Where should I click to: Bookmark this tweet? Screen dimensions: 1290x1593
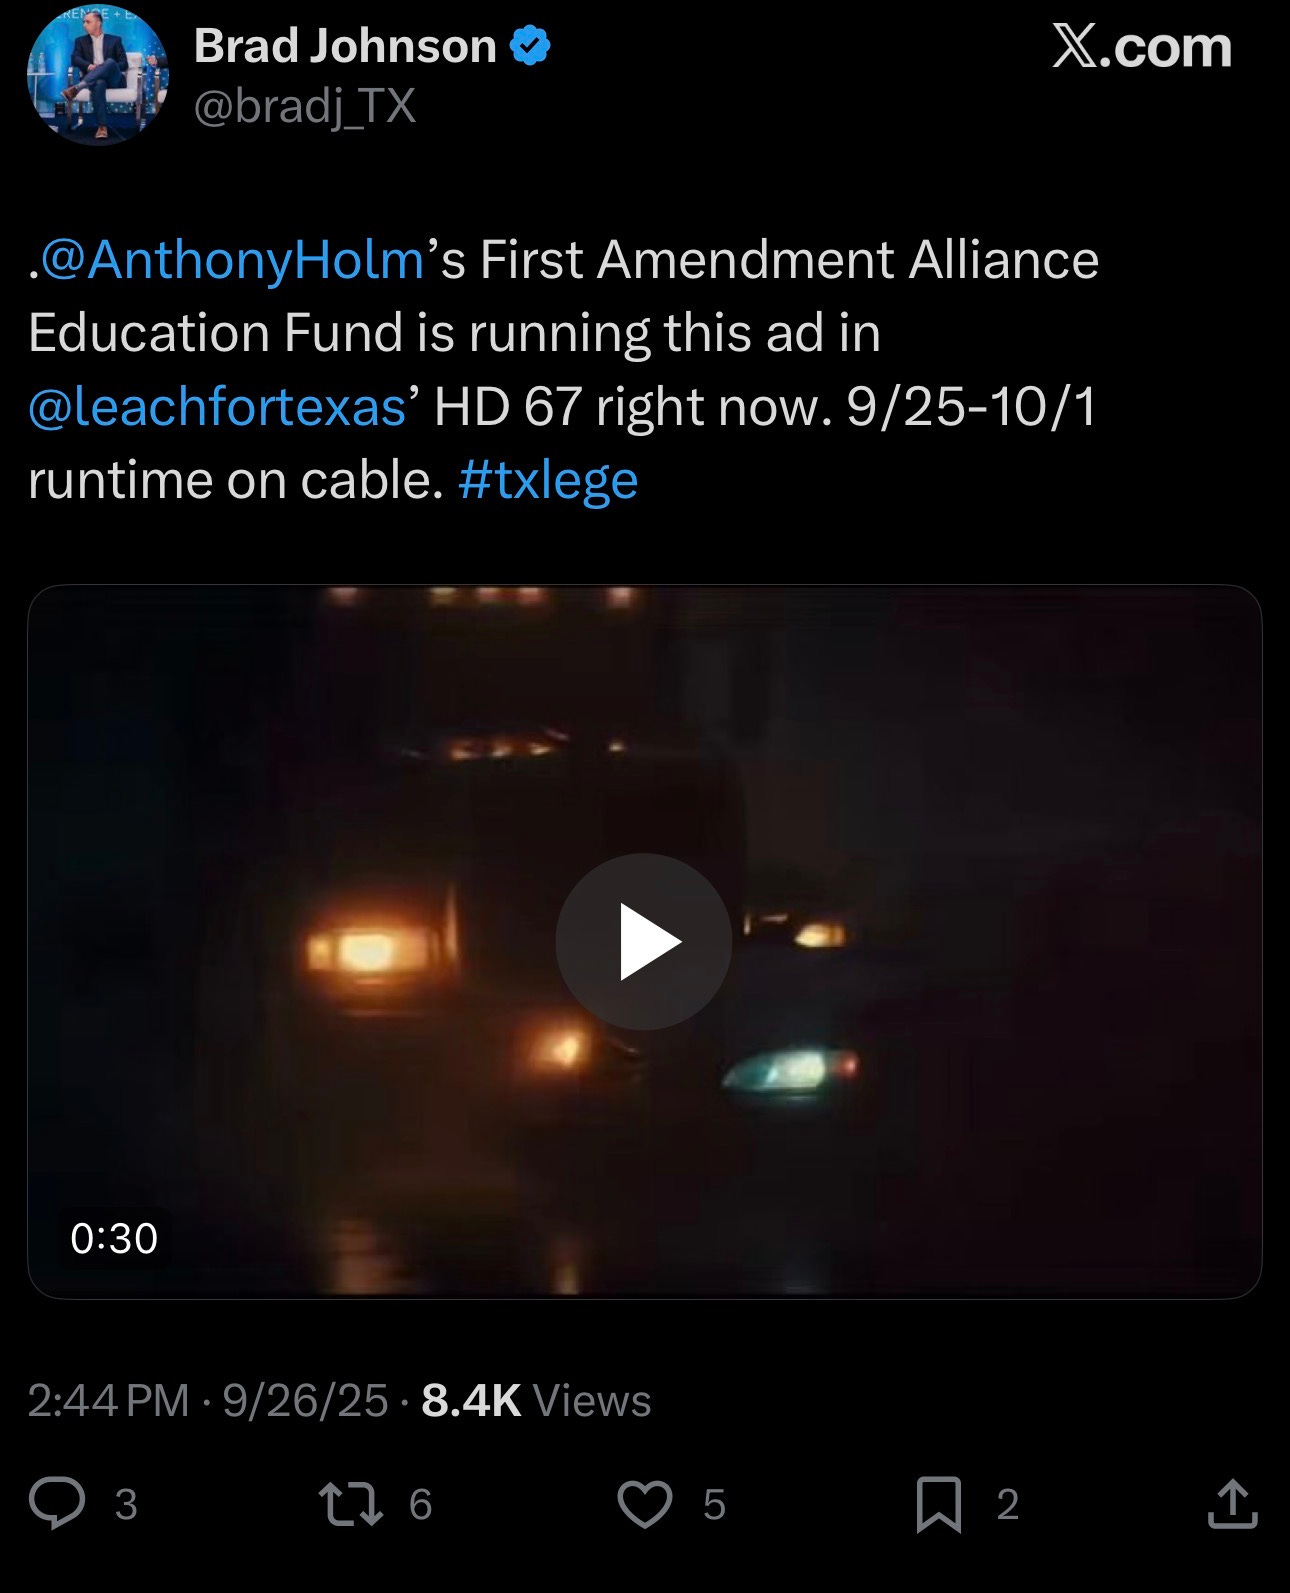click(939, 1504)
